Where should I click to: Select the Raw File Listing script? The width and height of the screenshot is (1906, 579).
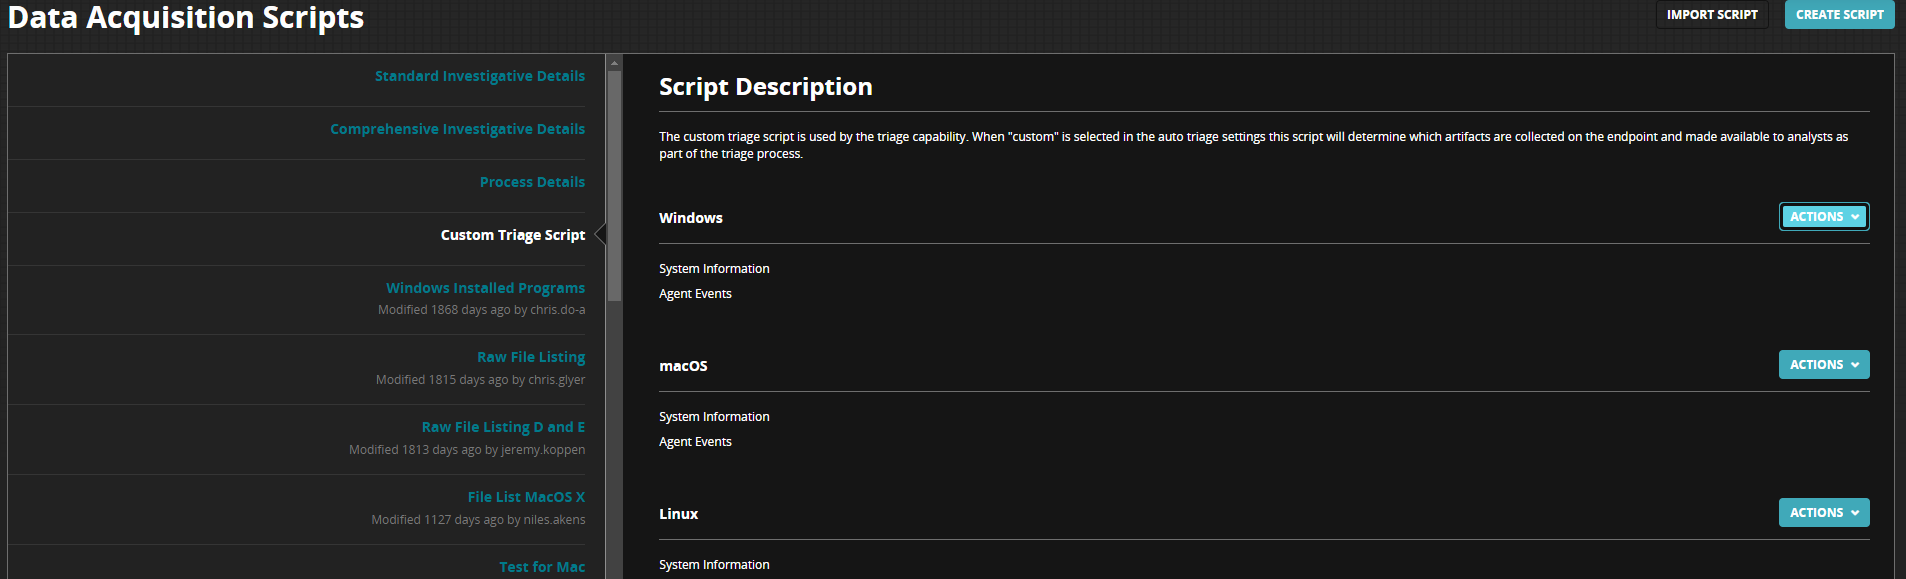pyautogui.click(x=531, y=357)
